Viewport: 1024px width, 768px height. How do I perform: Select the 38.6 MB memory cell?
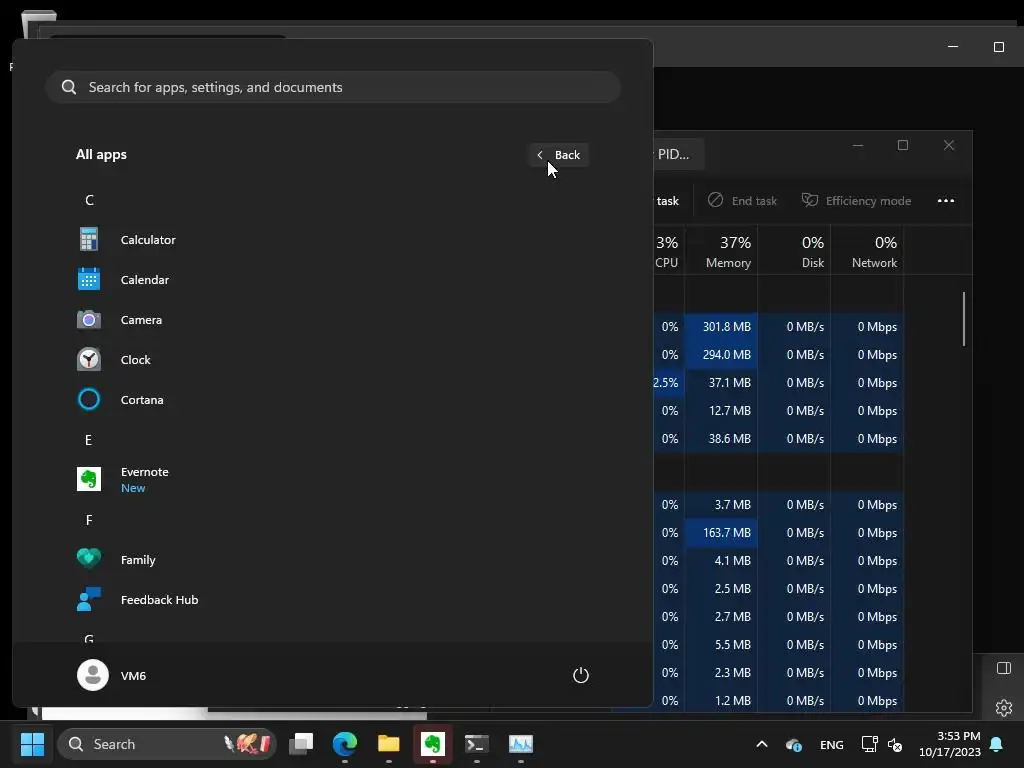(x=721, y=439)
